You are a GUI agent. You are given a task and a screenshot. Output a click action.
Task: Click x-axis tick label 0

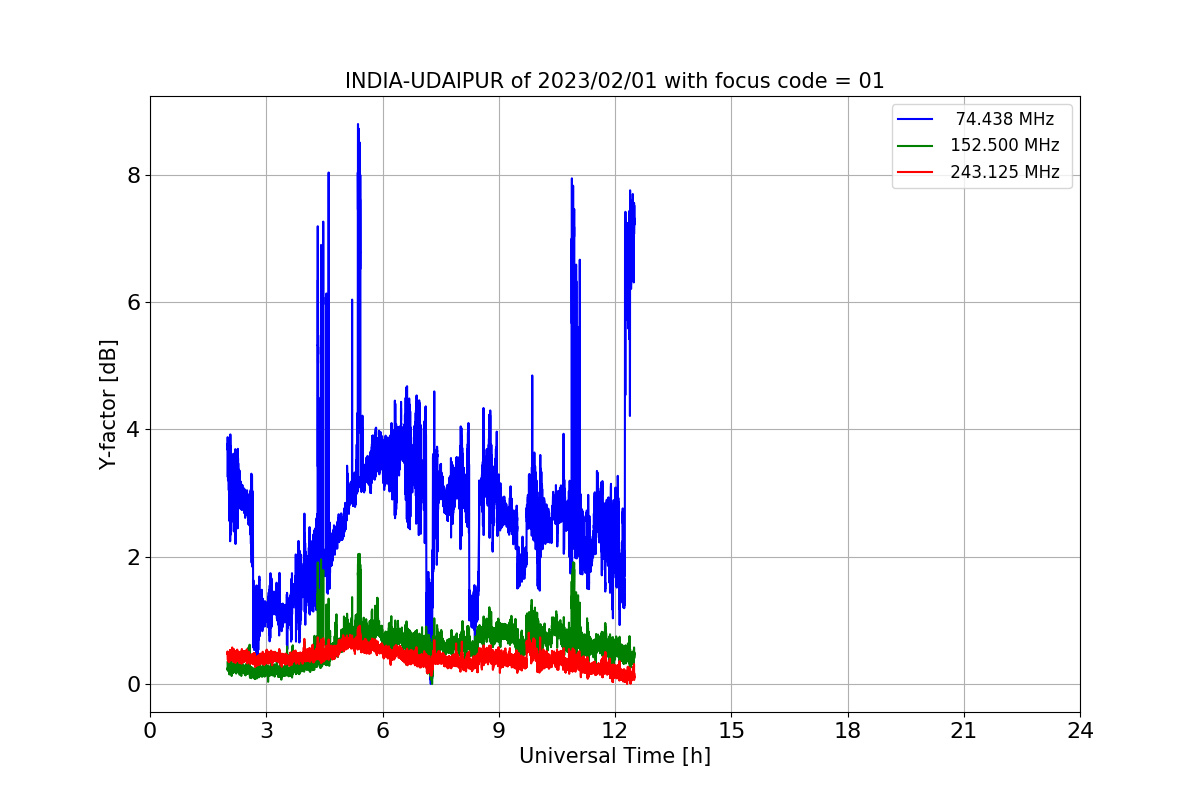(150, 730)
